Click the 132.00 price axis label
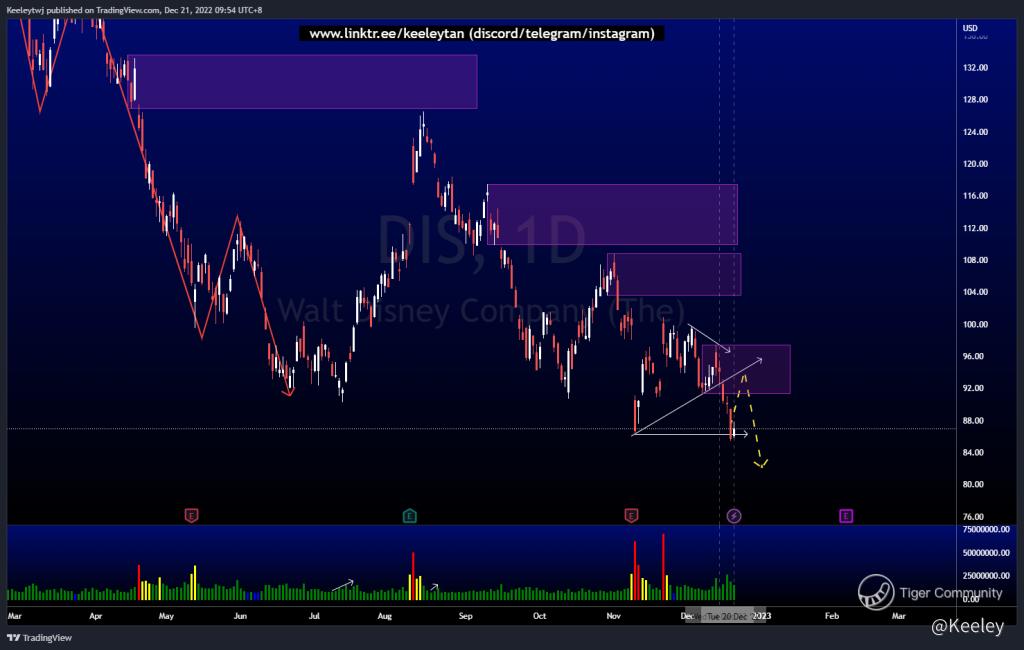Viewport: 1024px width, 650px height. (x=975, y=67)
